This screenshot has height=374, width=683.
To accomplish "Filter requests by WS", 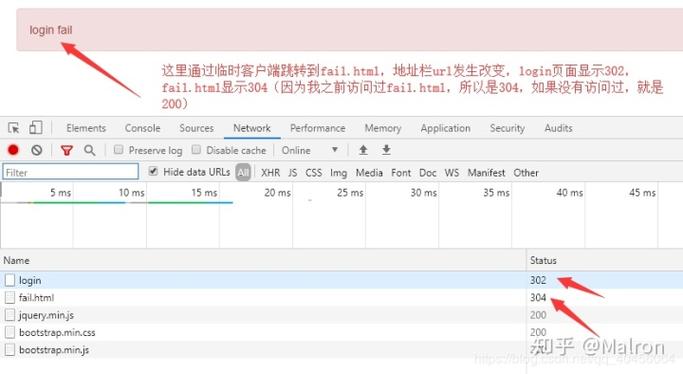I will [452, 173].
